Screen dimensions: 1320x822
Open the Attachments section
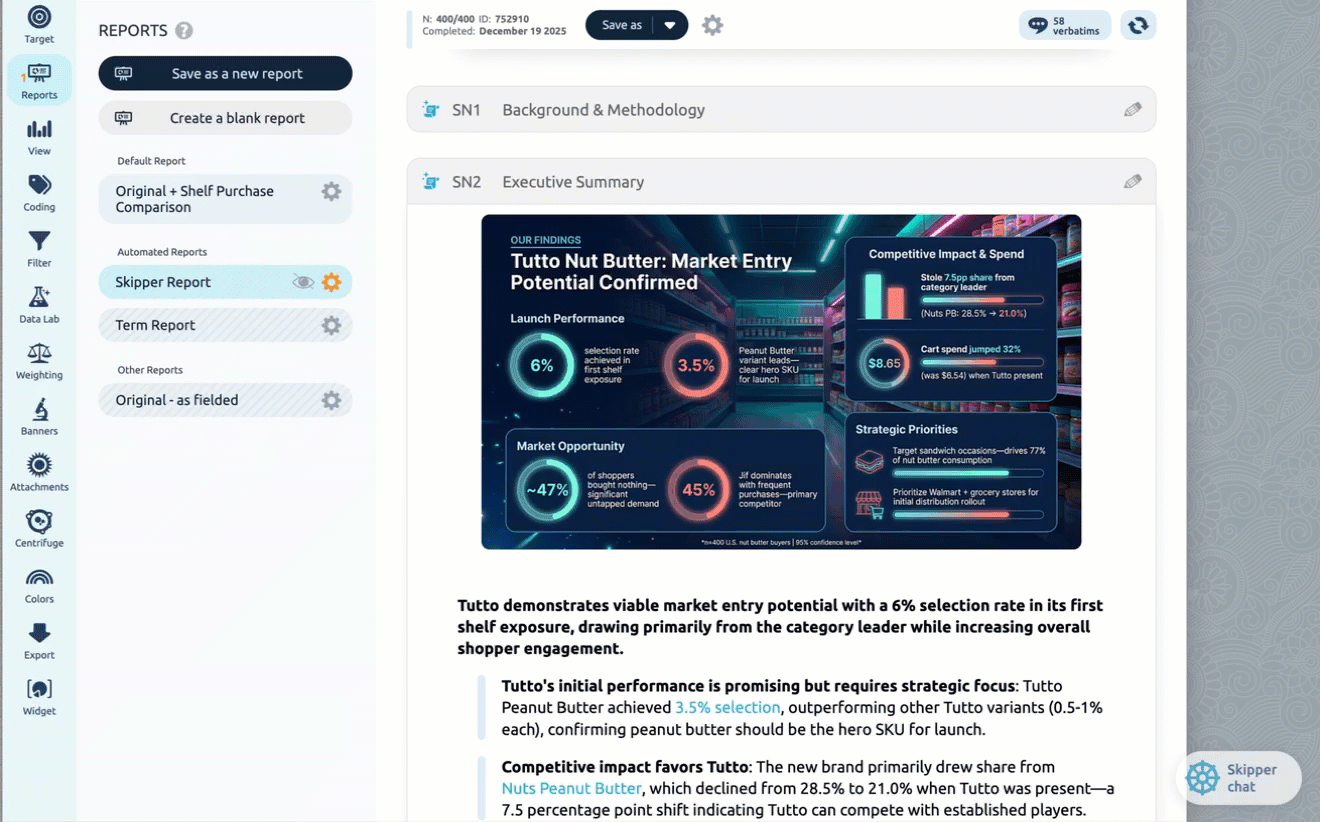[39, 472]
